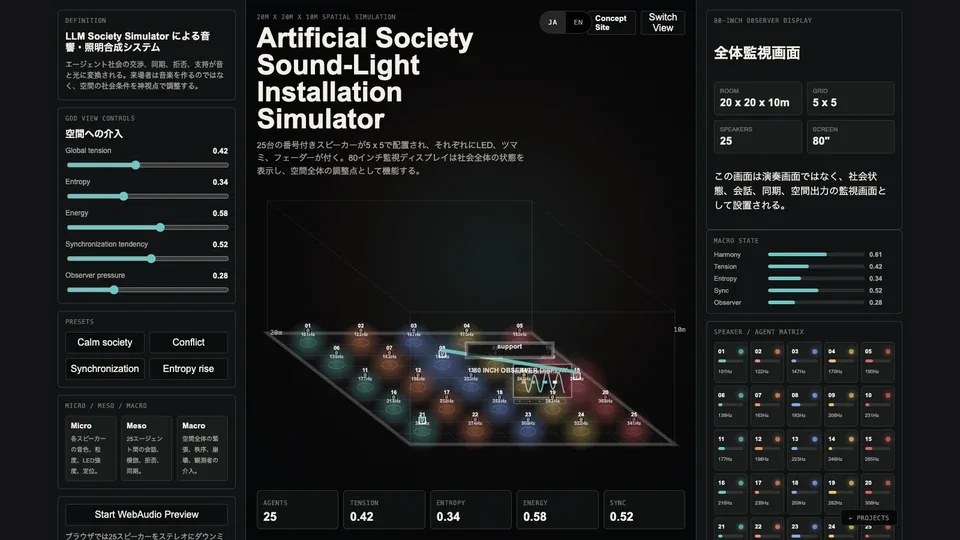
Task: Apply the Synchronization preset
Action: tap(105, 369)
